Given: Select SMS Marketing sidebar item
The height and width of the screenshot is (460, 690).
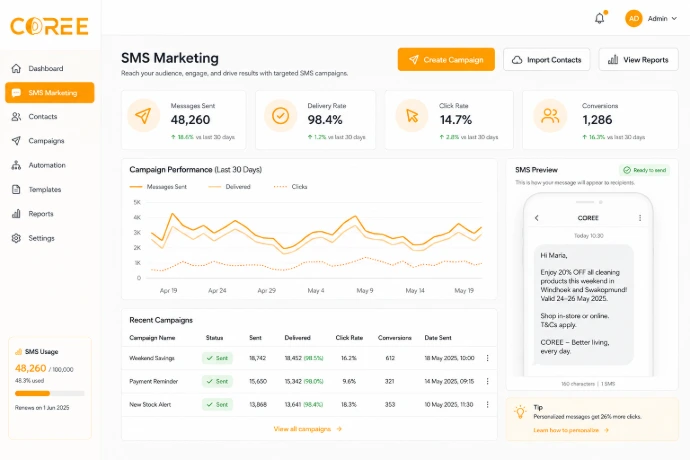Looking at the screenshot, I should click(x=50, y=92).
